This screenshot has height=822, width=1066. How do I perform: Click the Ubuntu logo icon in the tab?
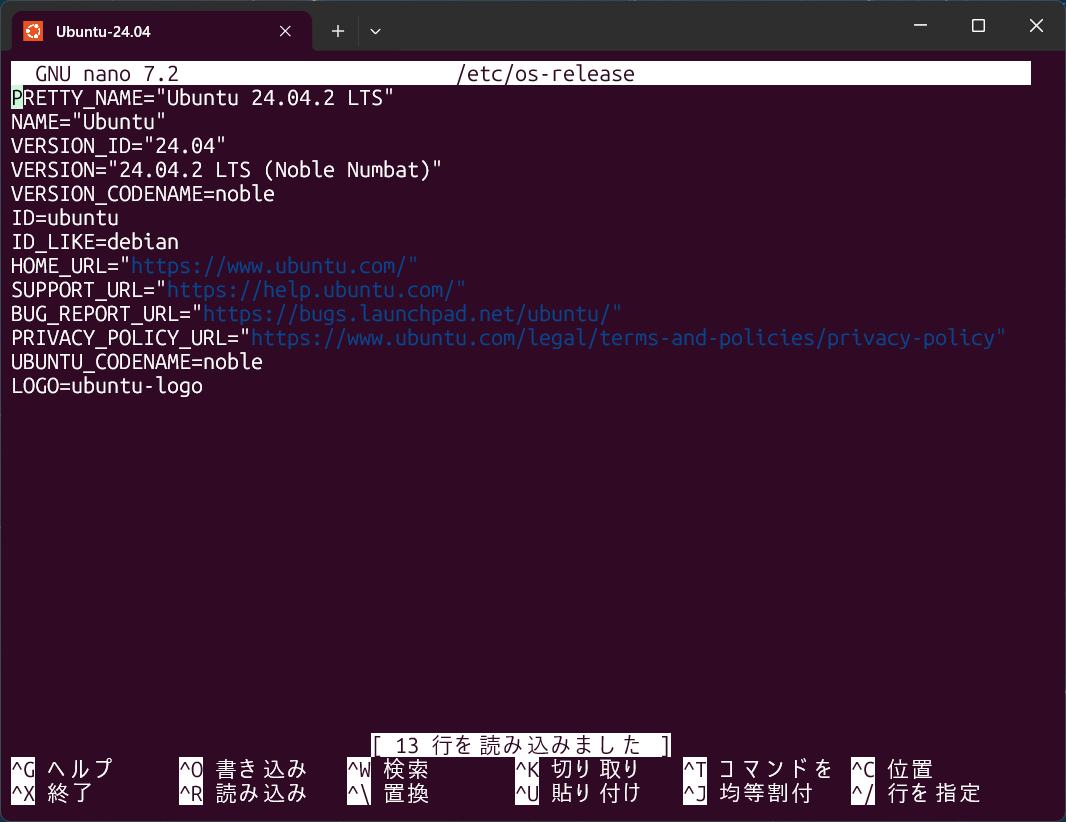pos(33,31)
